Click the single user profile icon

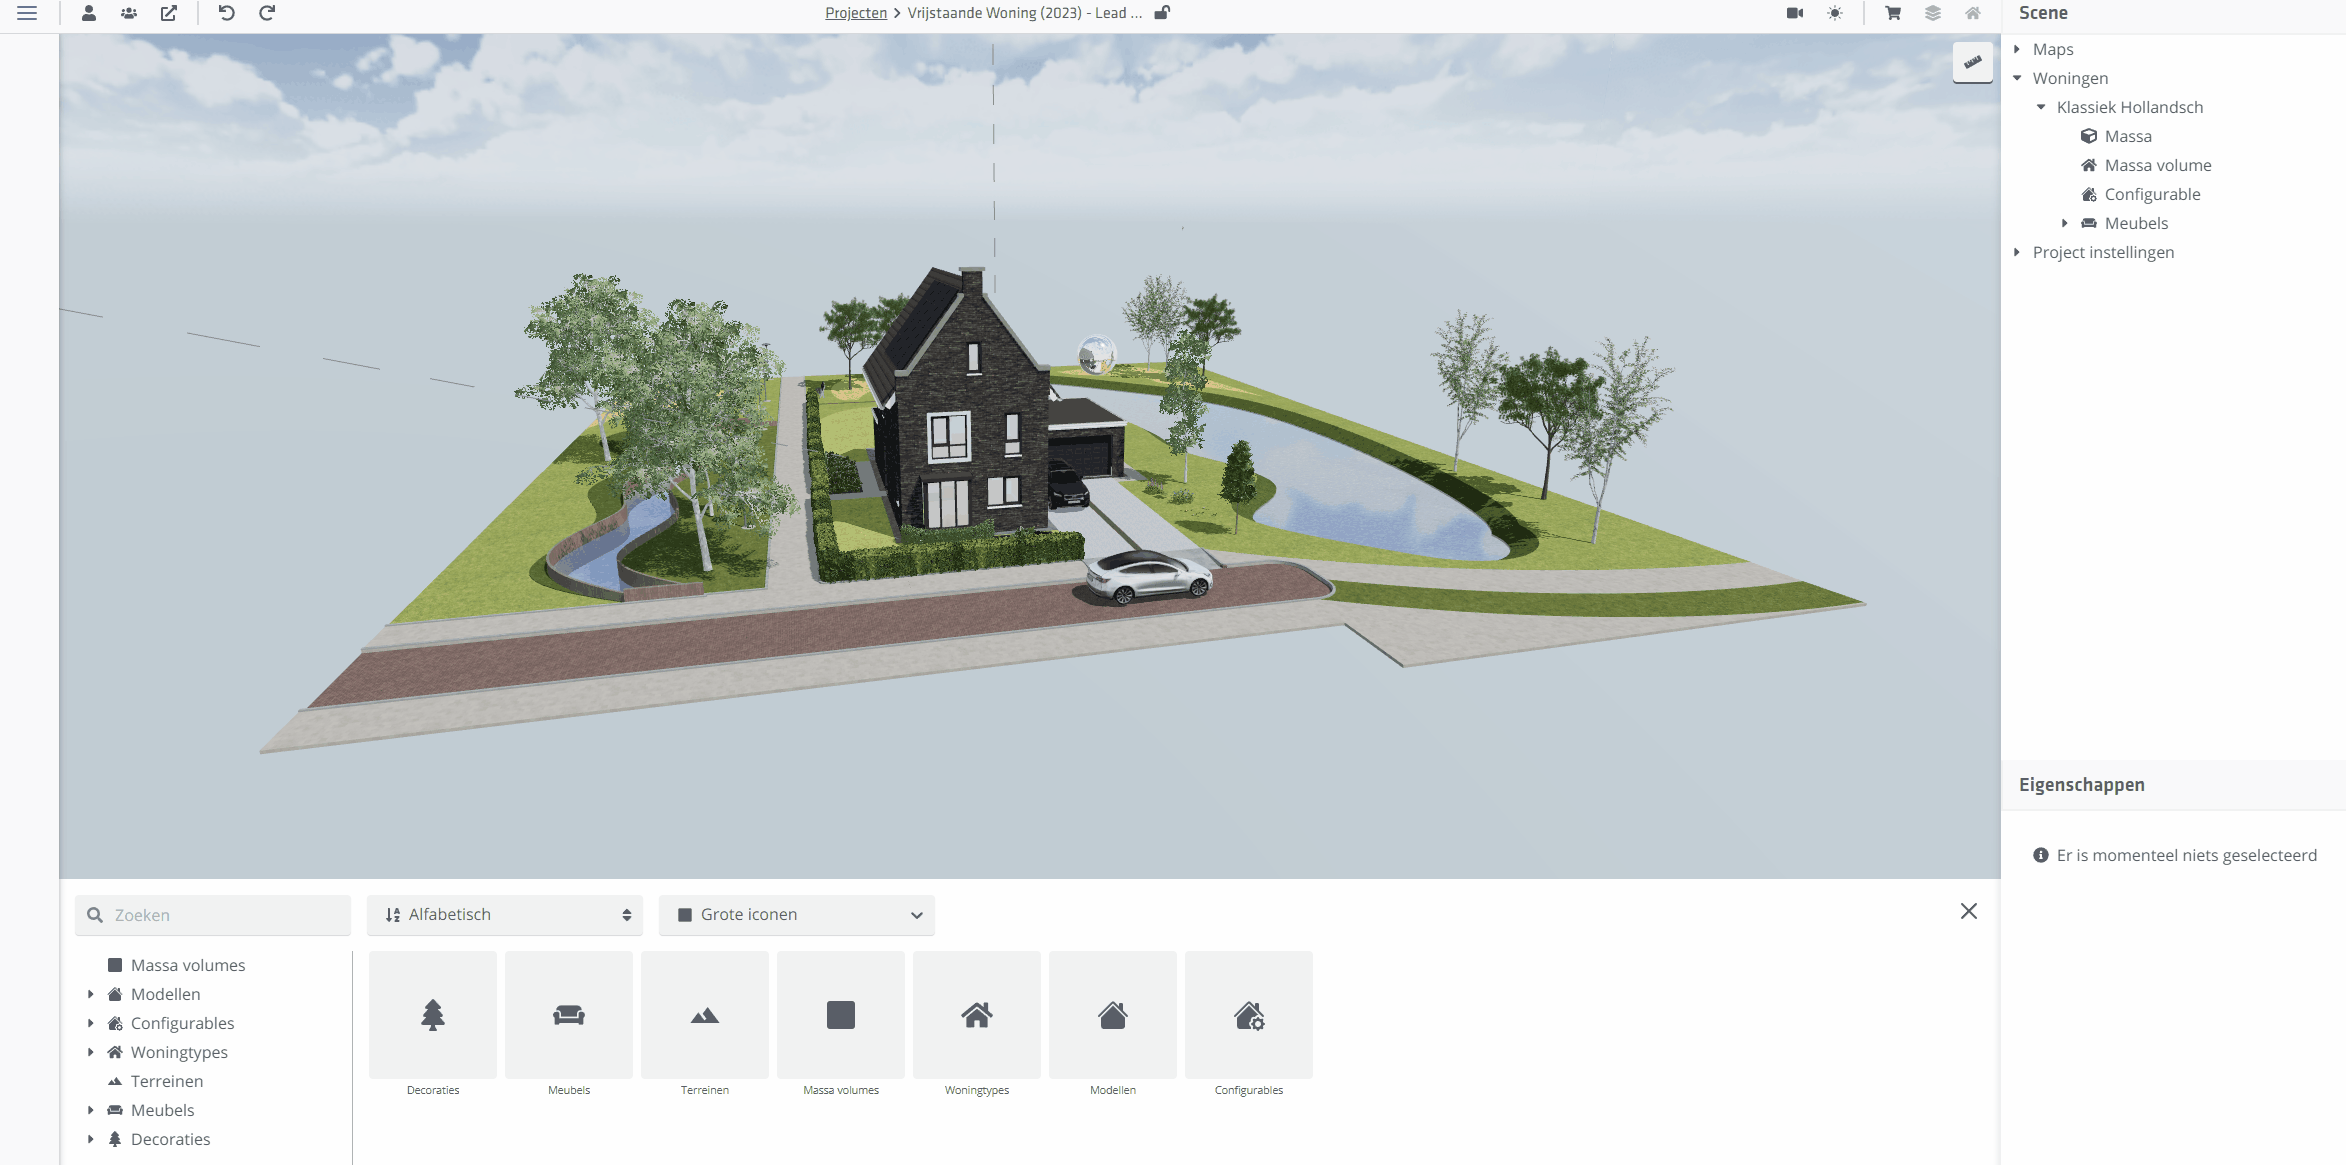click(89, 13)
